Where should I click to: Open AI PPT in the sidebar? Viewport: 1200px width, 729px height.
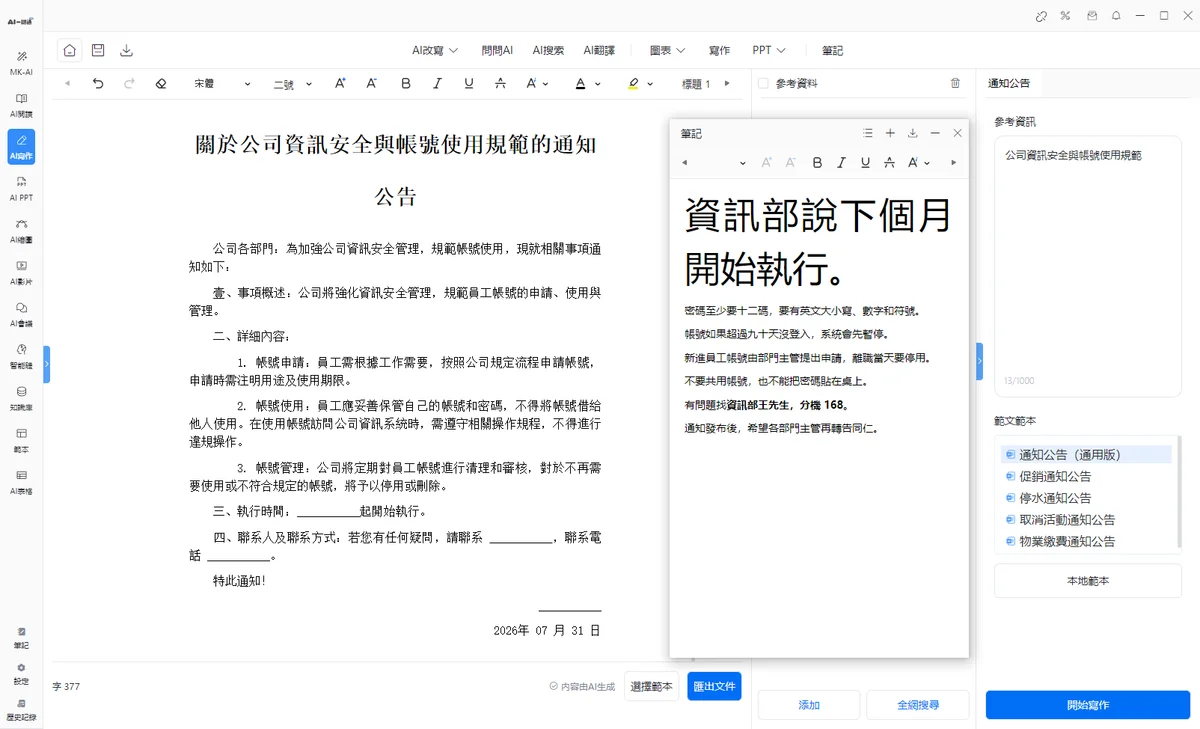point(21,189)
